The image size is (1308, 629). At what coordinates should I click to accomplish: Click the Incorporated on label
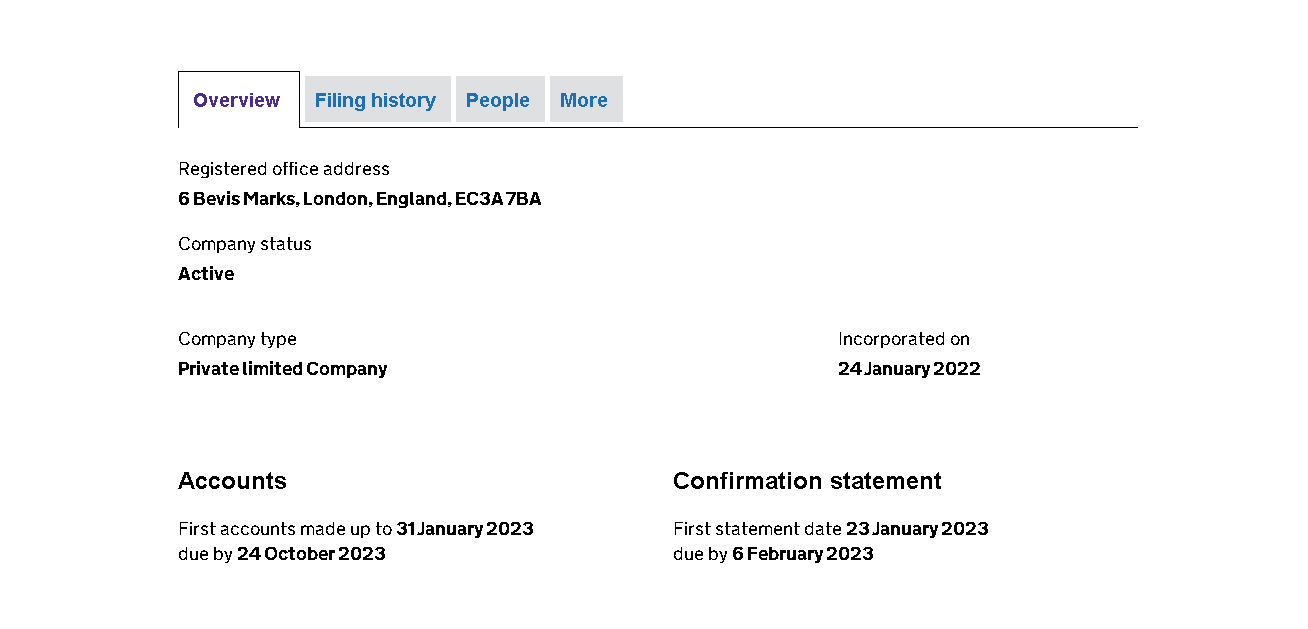coord(904,339)
